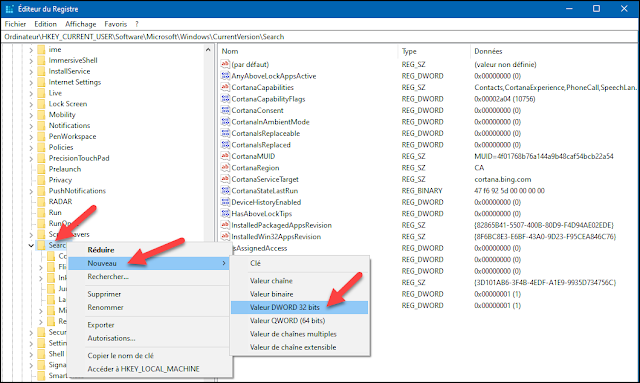Click the CortanaIsReplaceable value icon
The height and width of the screenshot is (383, 640).
pyautogui.click(x=225, y=133)
